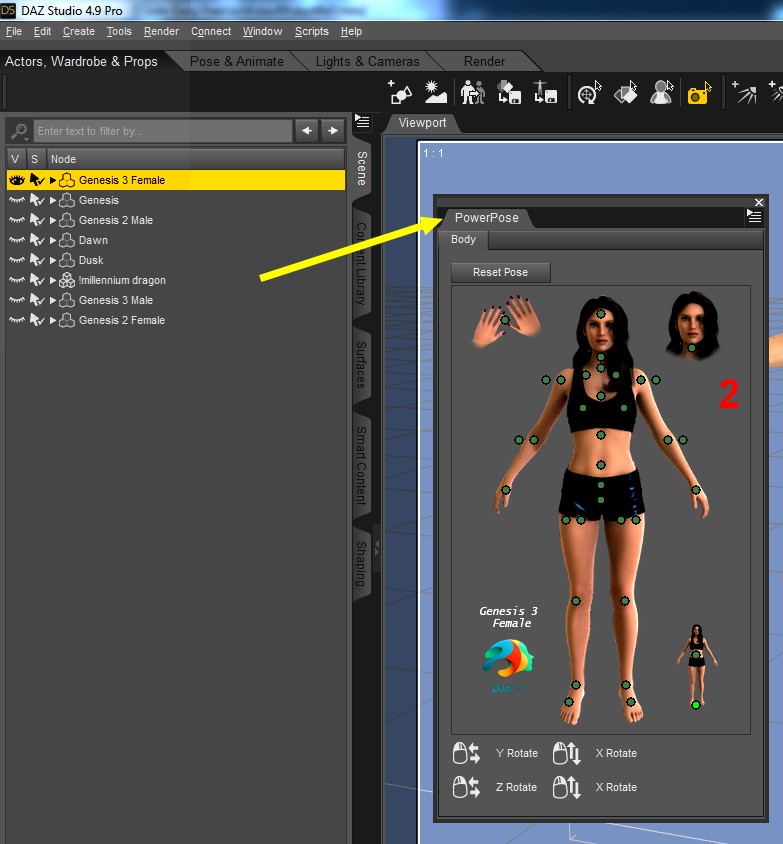783x844 pixels.
Task: Open the Transfer Utility two-figures icon
Action: point(472,92)
